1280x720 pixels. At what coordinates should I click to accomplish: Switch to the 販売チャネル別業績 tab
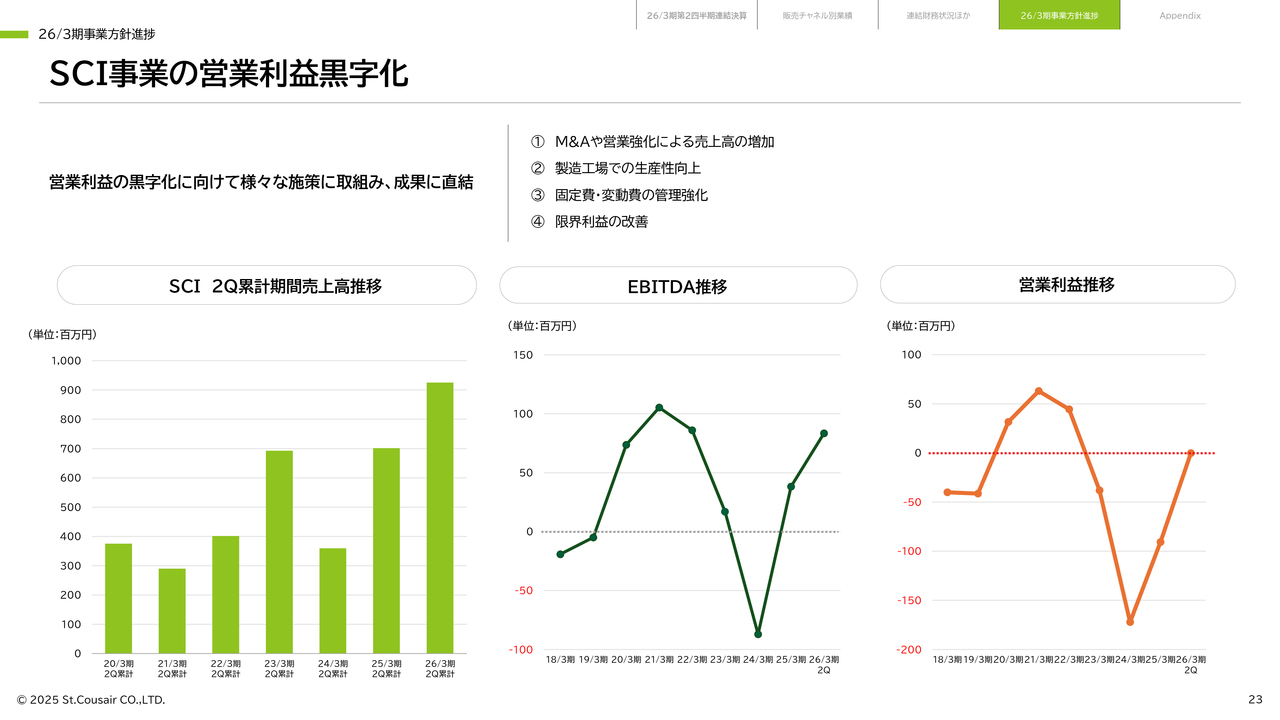(x=817, y=16)
